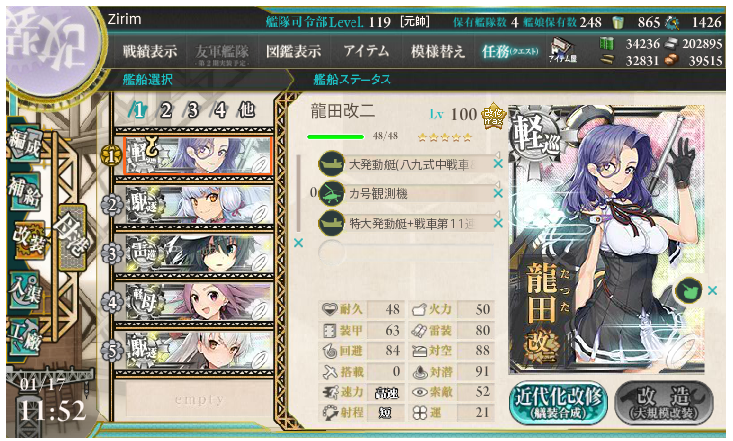Click the カ号観測機 autogyro equipment icon
This screenshot has height=441, width=733.
click(331, 193)
